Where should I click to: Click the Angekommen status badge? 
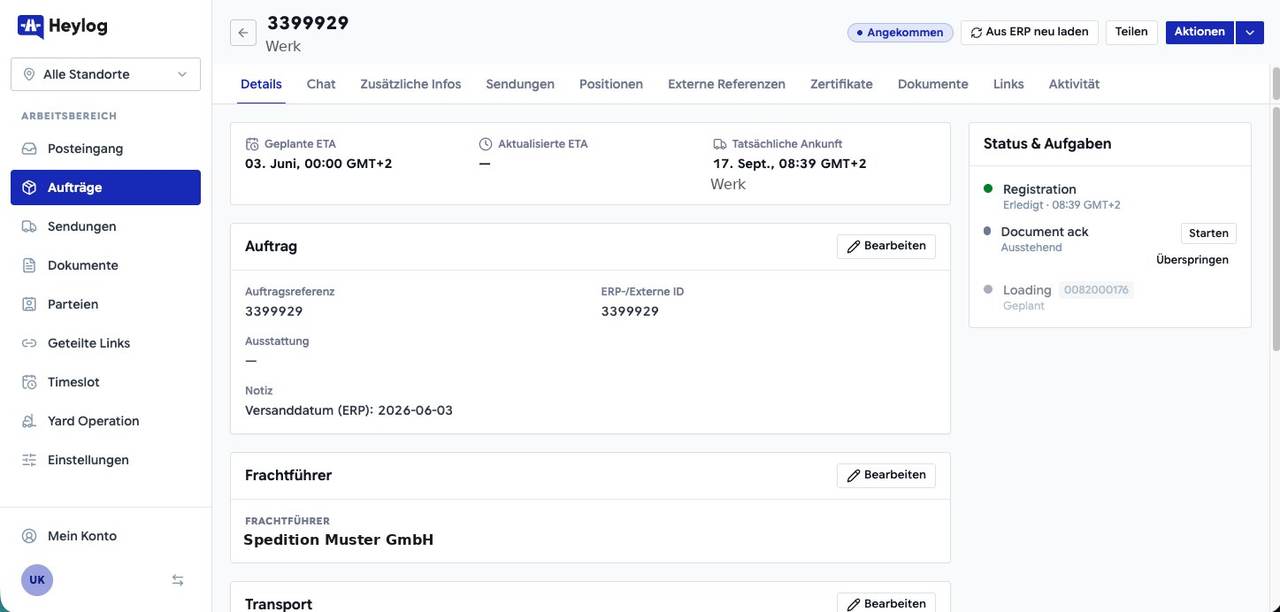tap(899, 33)
